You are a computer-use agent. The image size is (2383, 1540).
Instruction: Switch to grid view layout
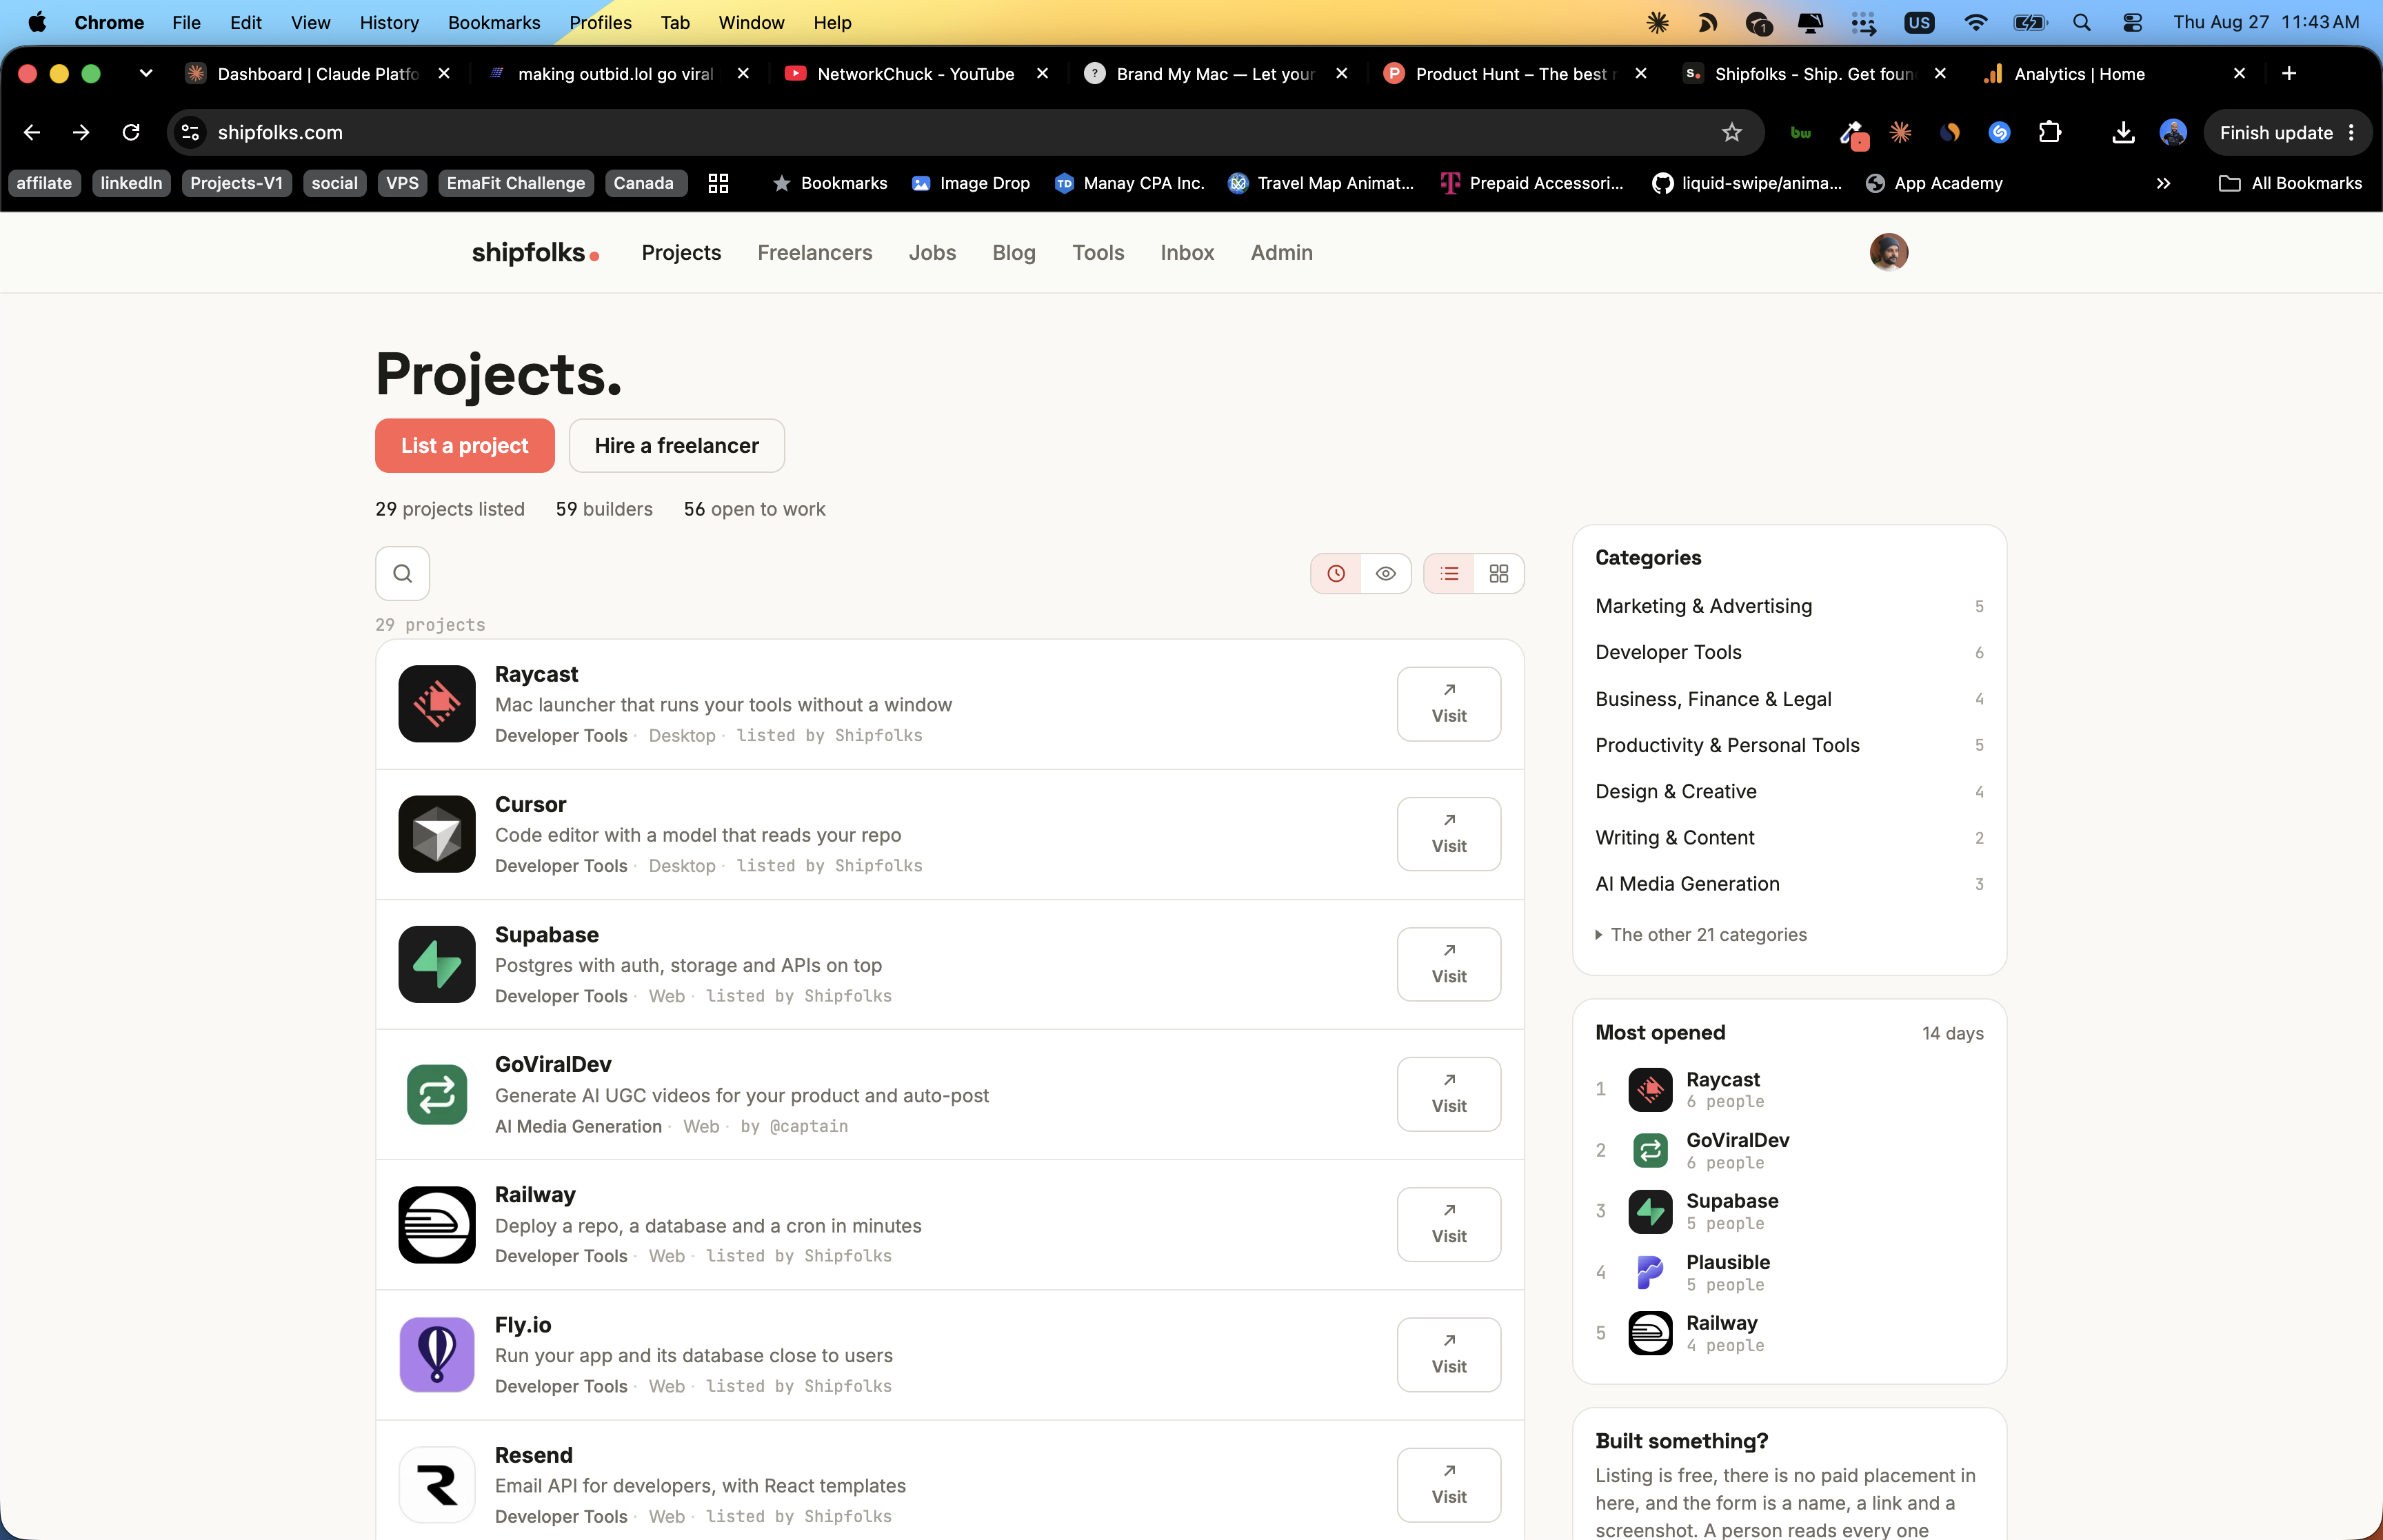[x=1498, y=573]
